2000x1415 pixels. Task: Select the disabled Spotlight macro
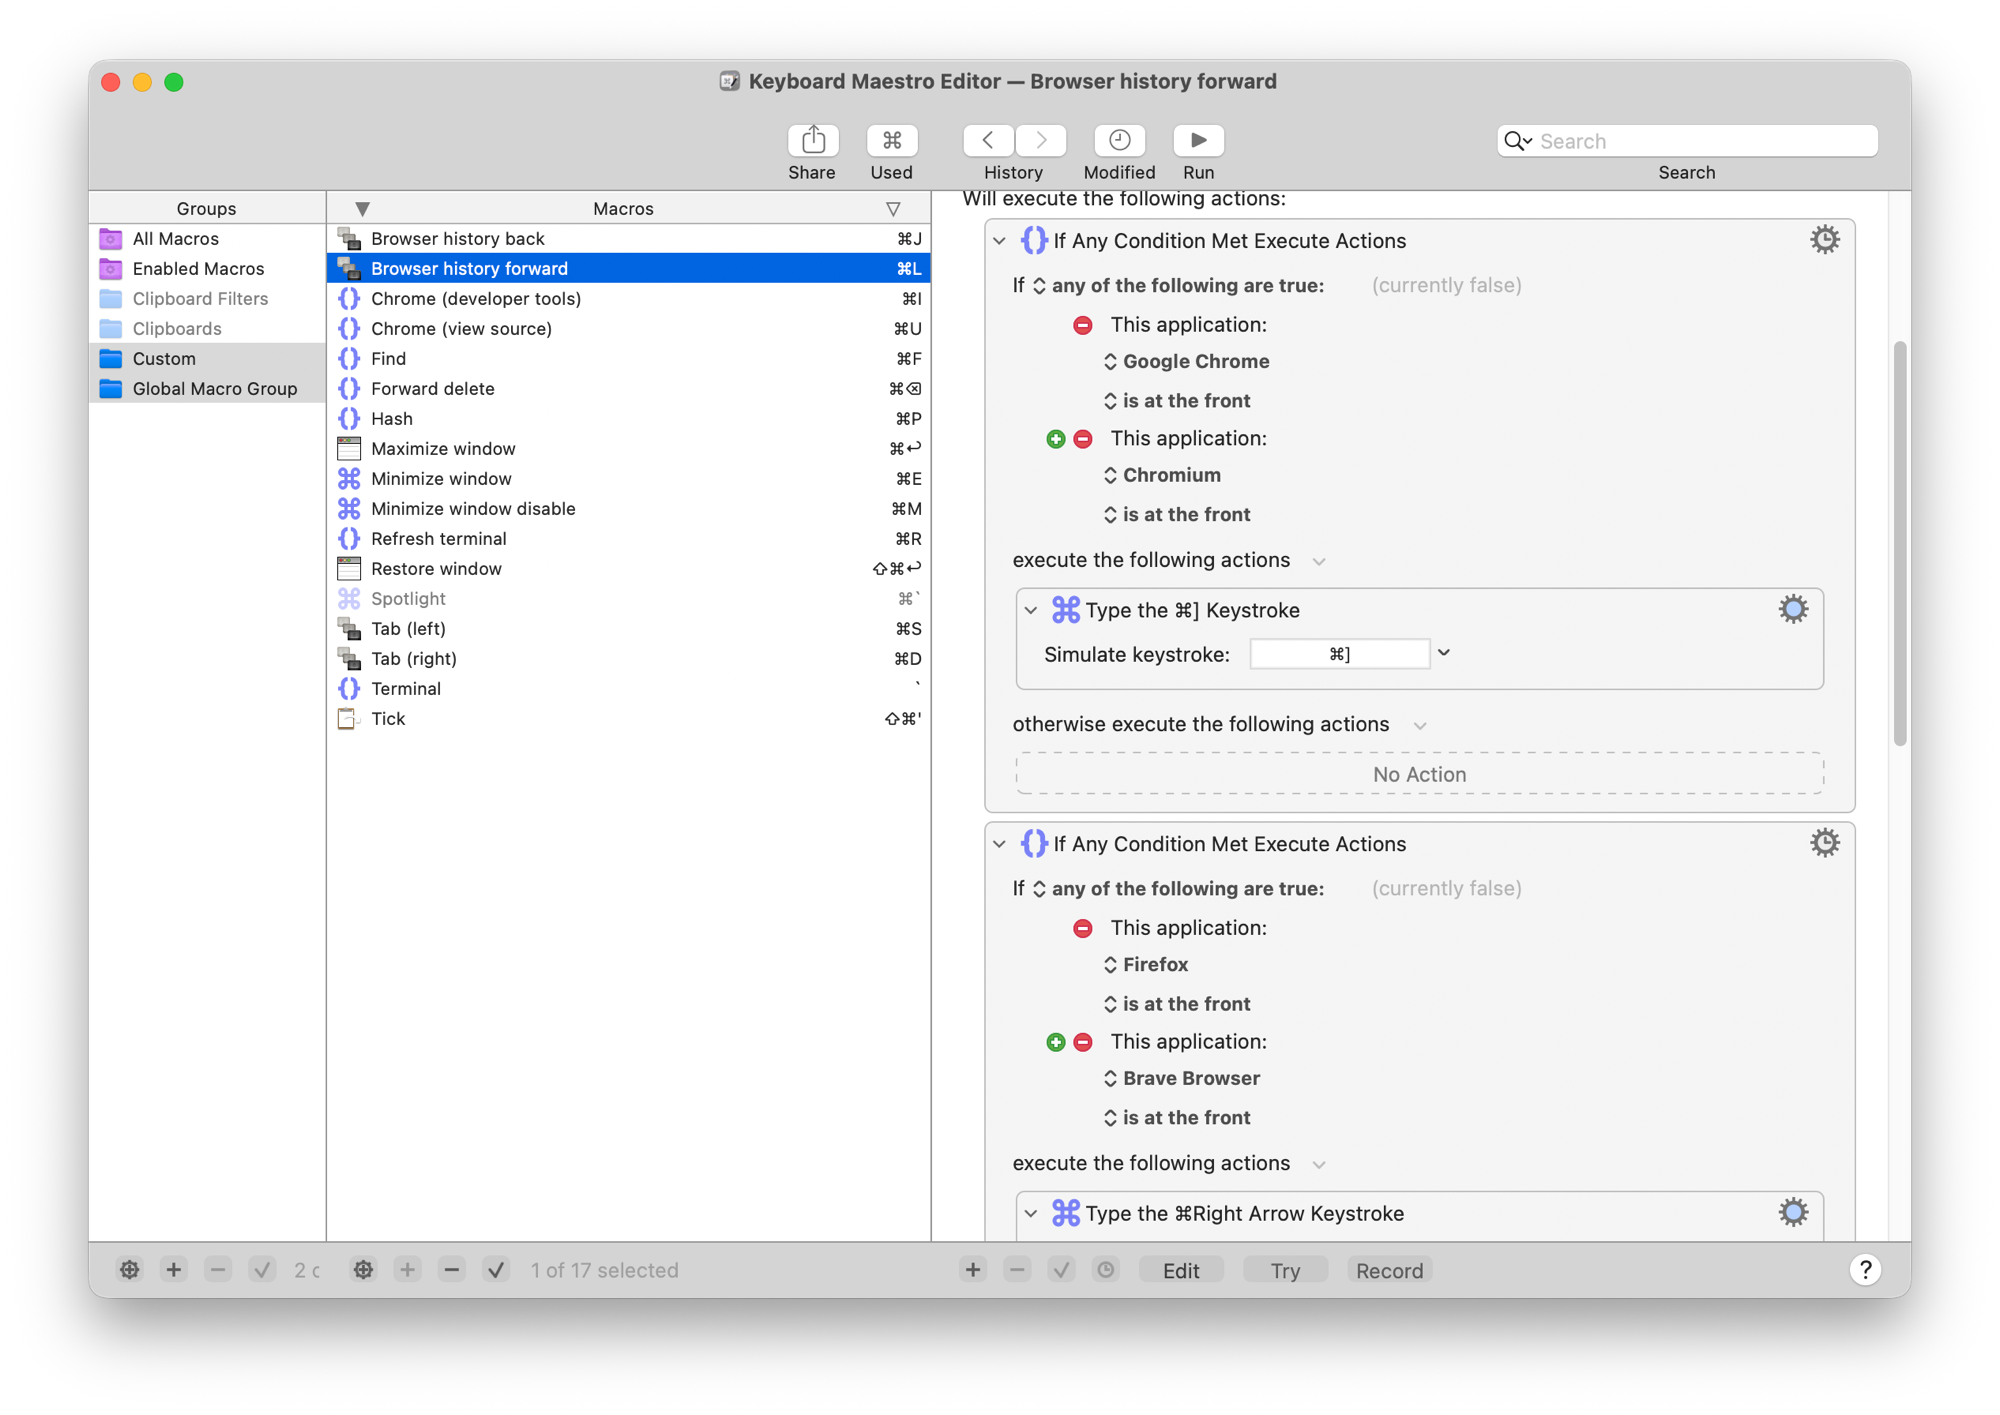(x=629, y=599)
